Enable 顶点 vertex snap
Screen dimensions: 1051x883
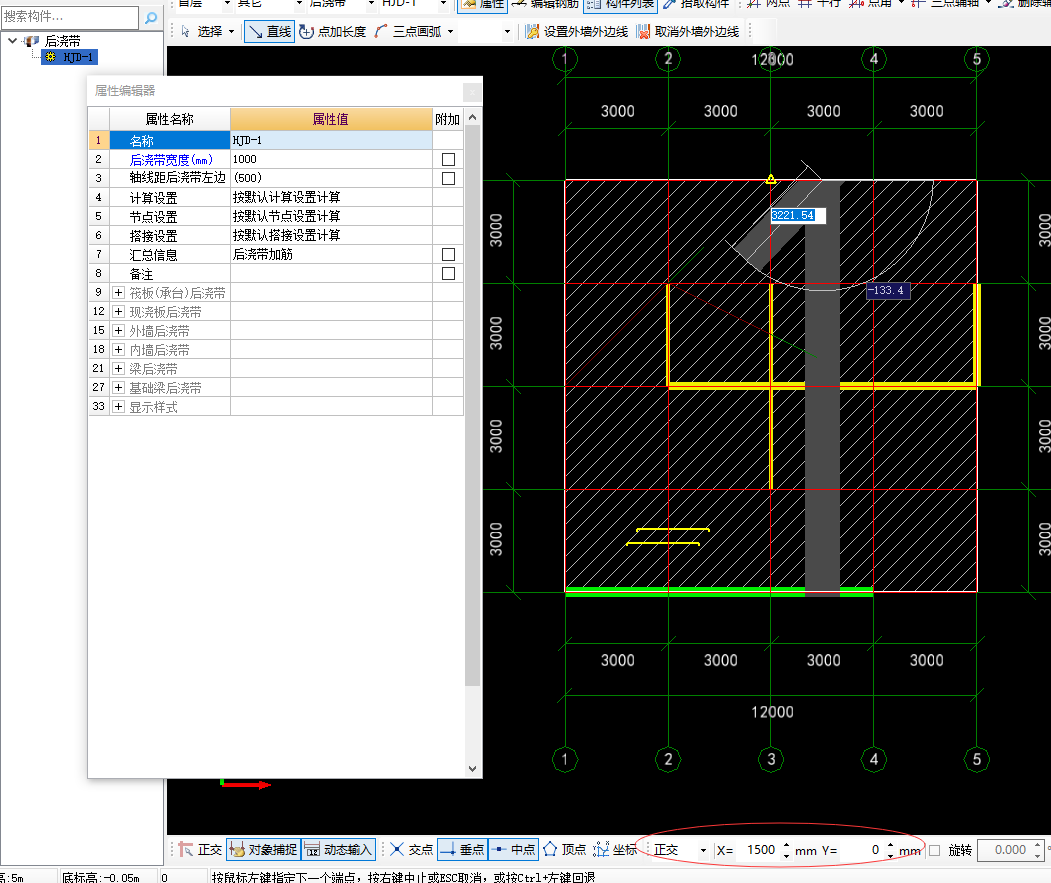click(x=564, y=849)
